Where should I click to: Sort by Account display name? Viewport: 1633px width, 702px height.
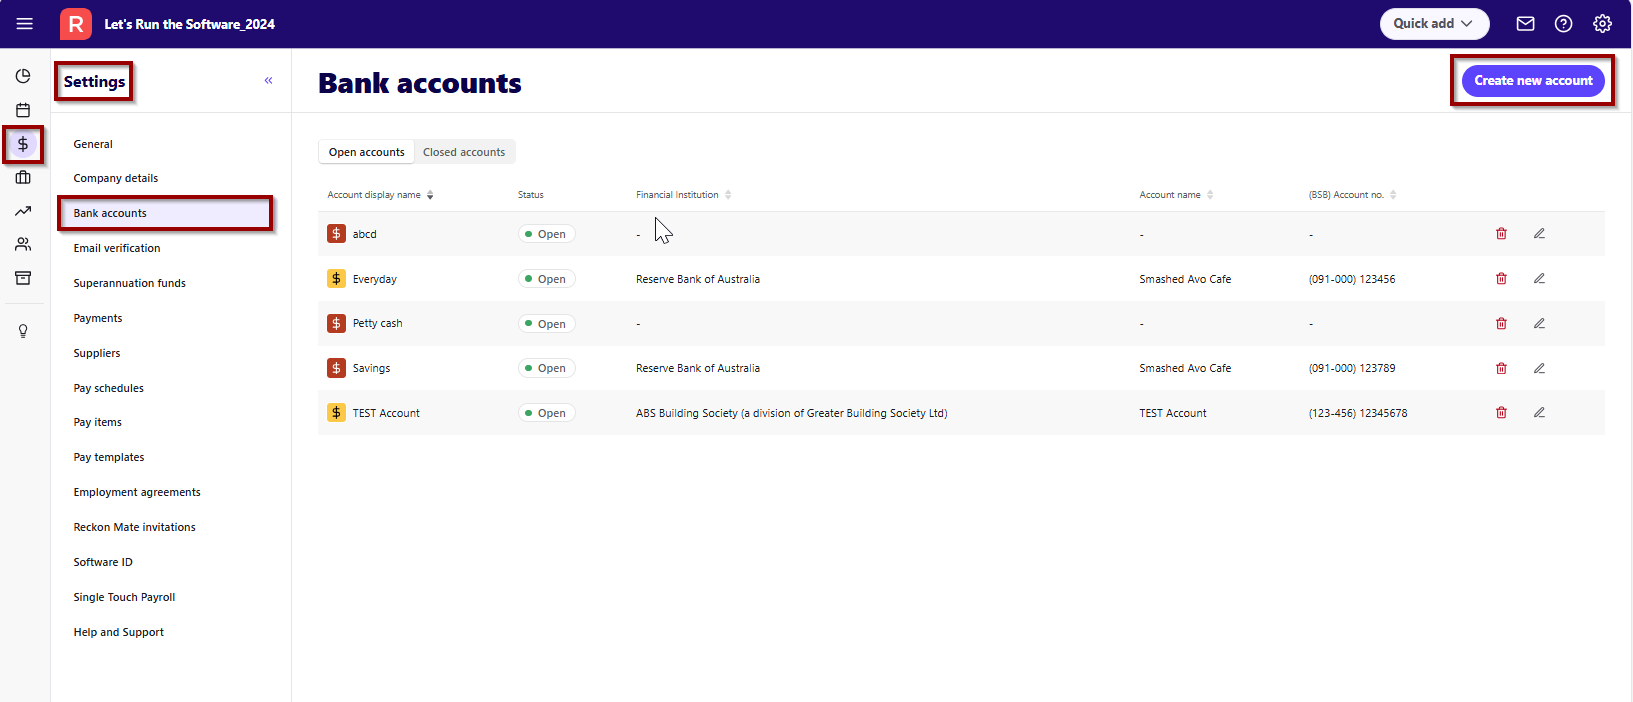(380, 195)
